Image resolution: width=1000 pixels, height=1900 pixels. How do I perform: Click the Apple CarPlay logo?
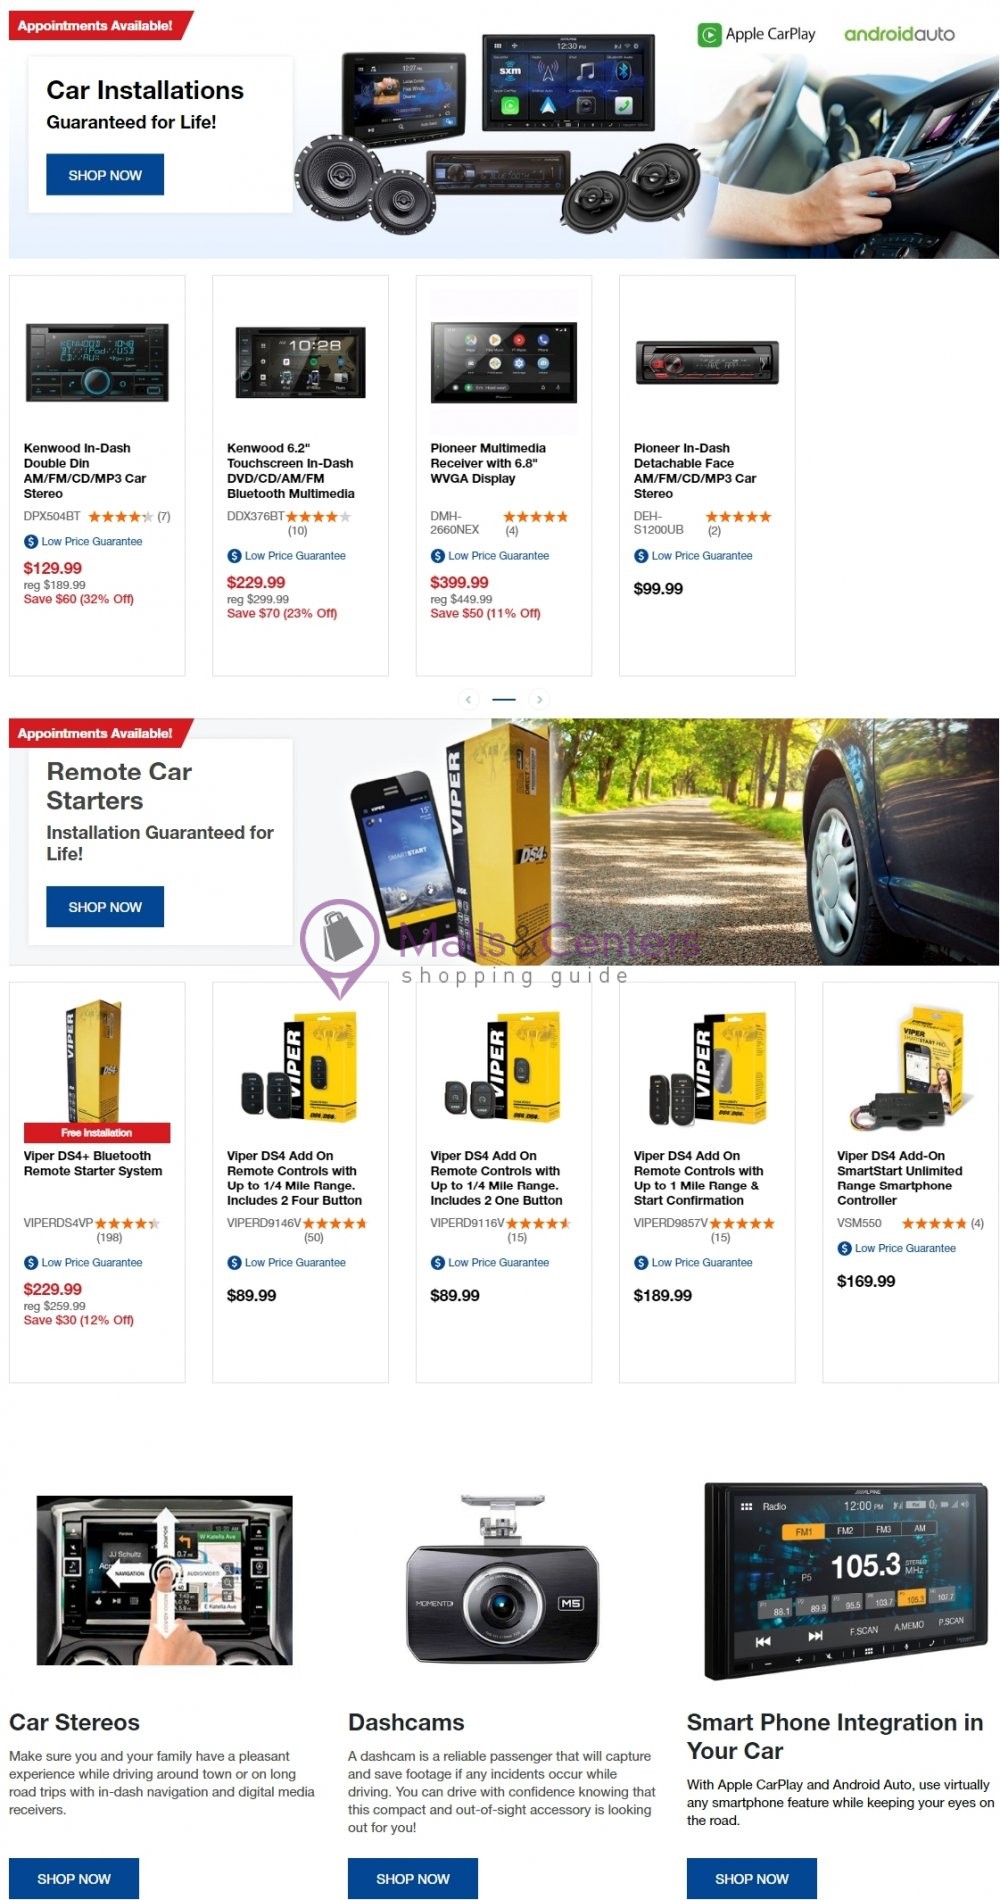(756, 34)
